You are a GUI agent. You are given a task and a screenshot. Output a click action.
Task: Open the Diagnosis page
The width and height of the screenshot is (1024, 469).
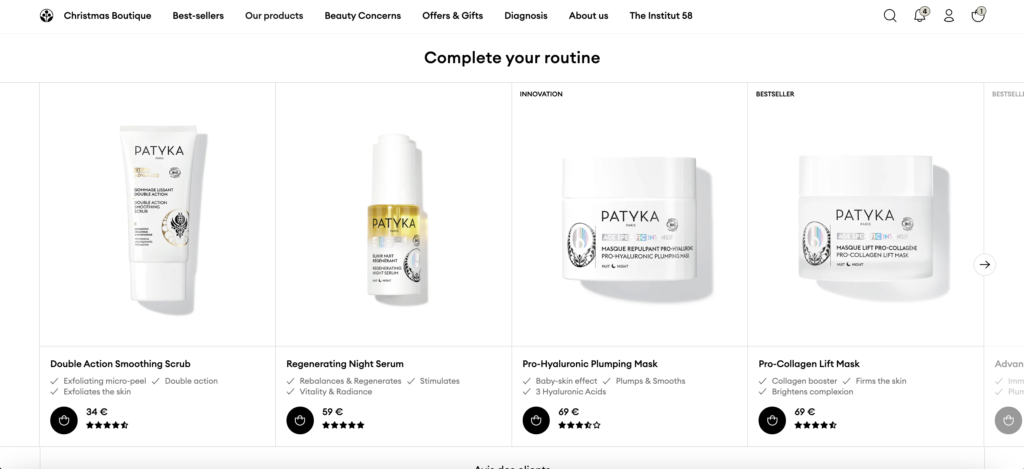[x=526, y=16]
